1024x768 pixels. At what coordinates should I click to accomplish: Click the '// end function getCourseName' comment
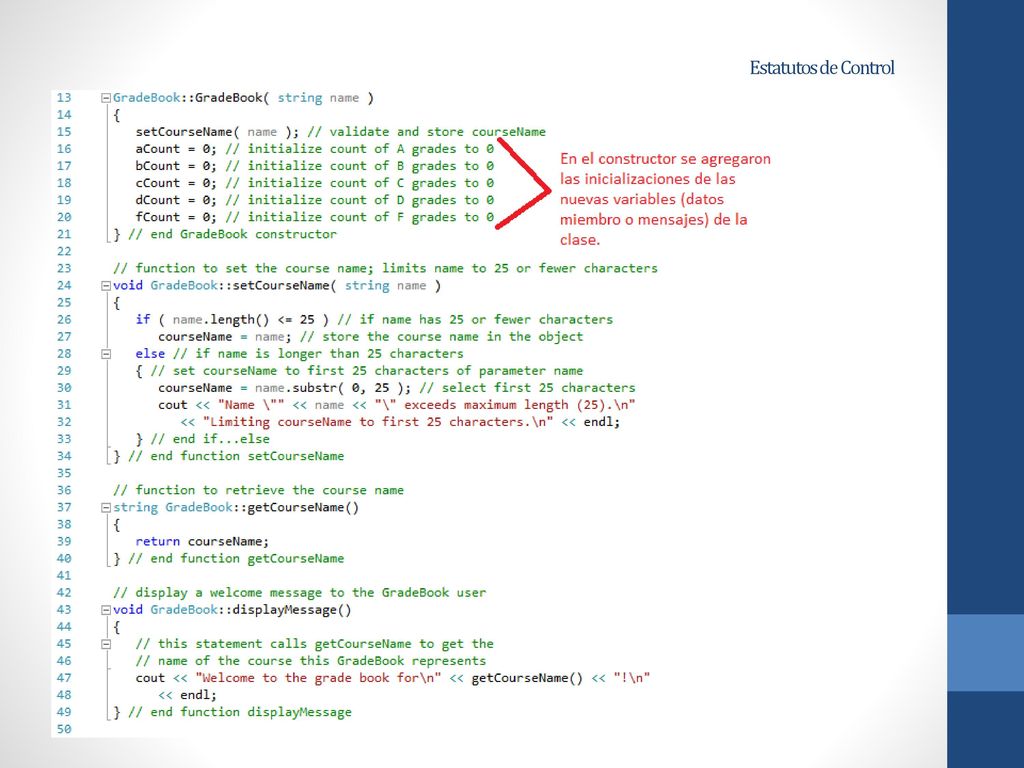236,558
